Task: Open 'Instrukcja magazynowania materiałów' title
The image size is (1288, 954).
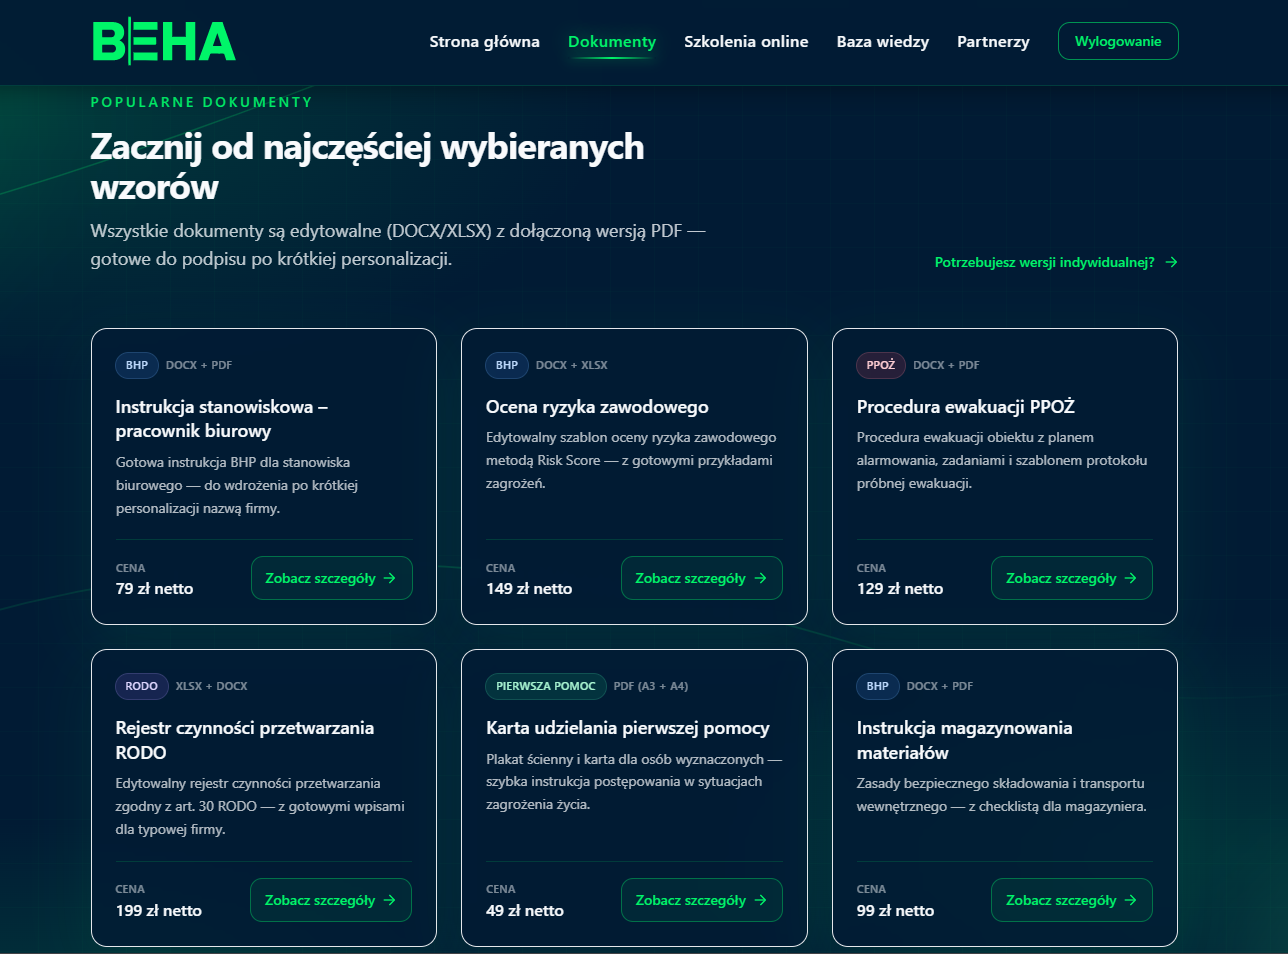Action: click(965, 740)
